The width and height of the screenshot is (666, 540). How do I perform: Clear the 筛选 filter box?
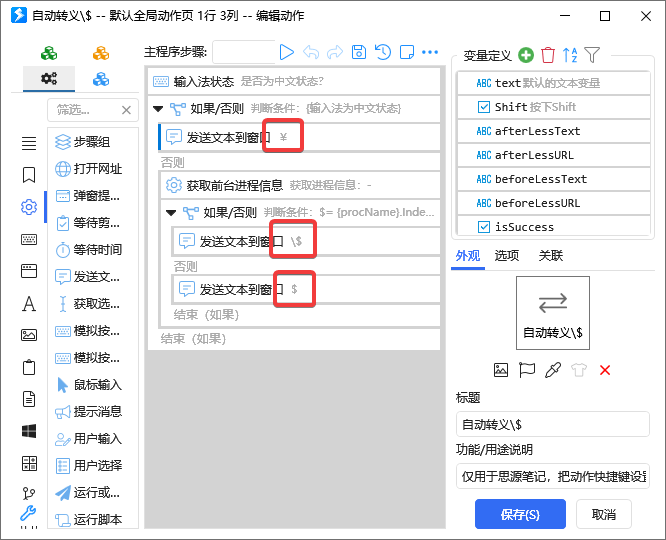[126, 110]
